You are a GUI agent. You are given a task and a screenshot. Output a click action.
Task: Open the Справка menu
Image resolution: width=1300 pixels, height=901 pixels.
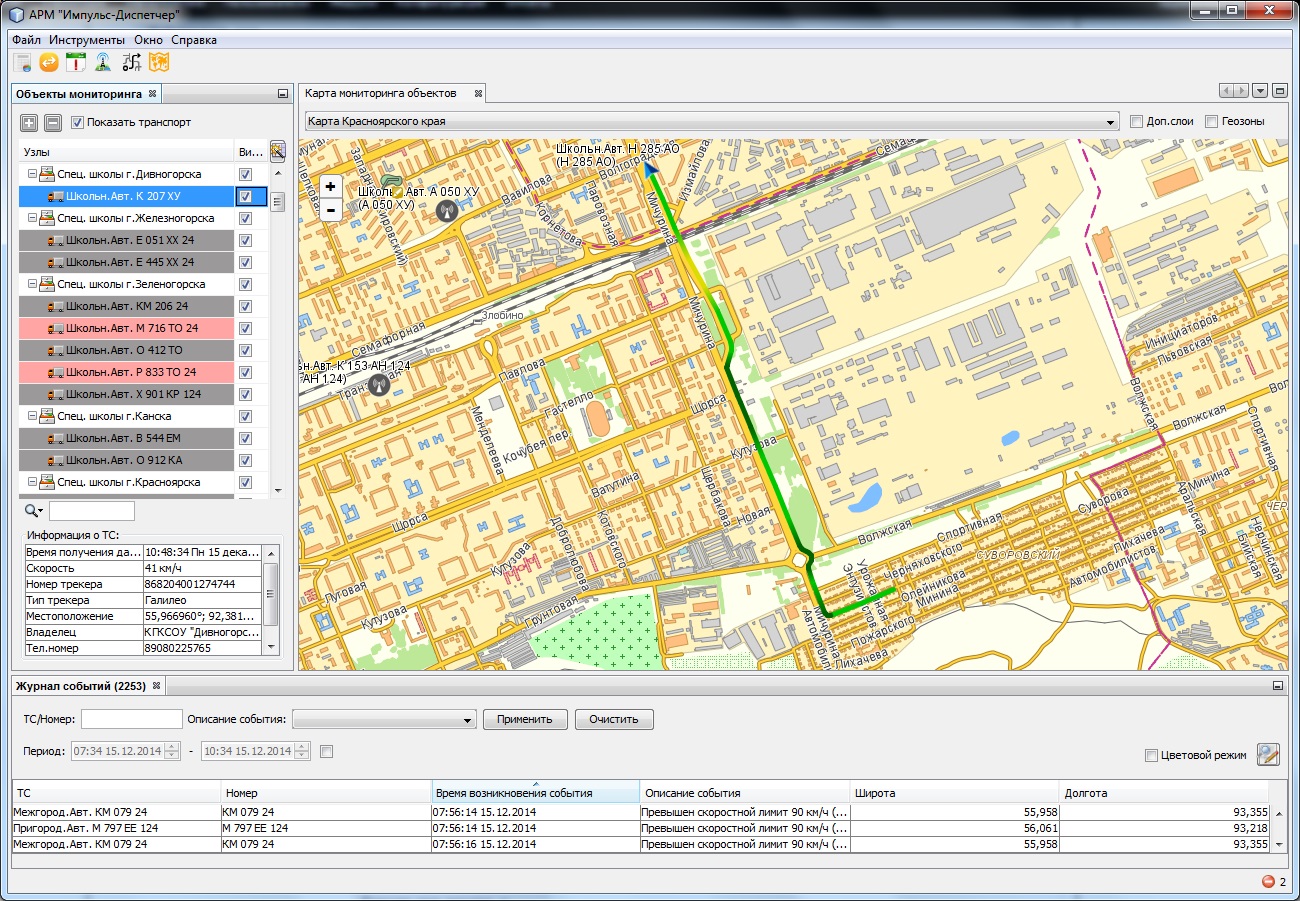point(194,40)
